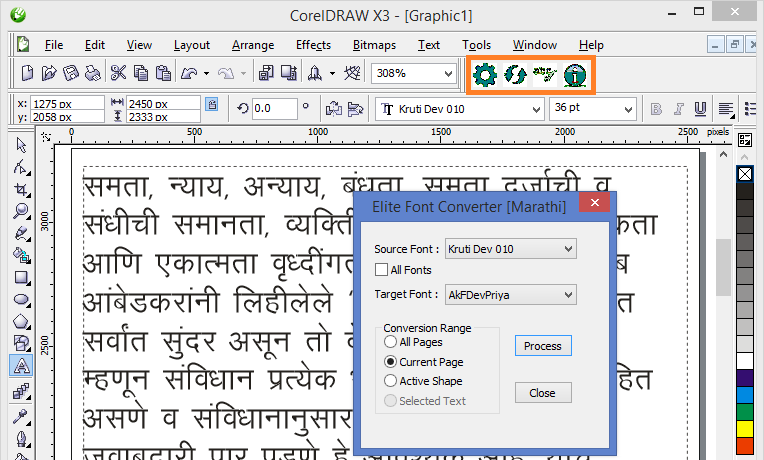Select the Active Shape radio option
The width and height of the screenshot is (764, 460).
pos(390,381)
